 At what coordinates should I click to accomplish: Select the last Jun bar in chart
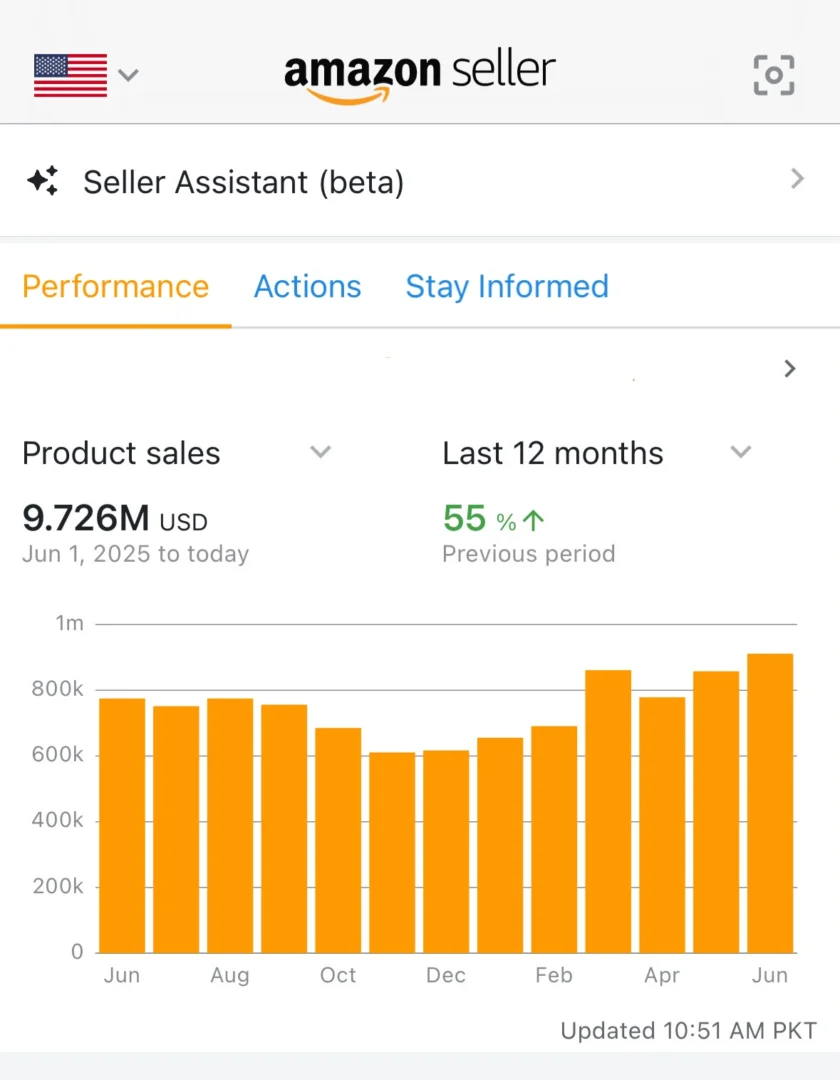pos(770,803)
